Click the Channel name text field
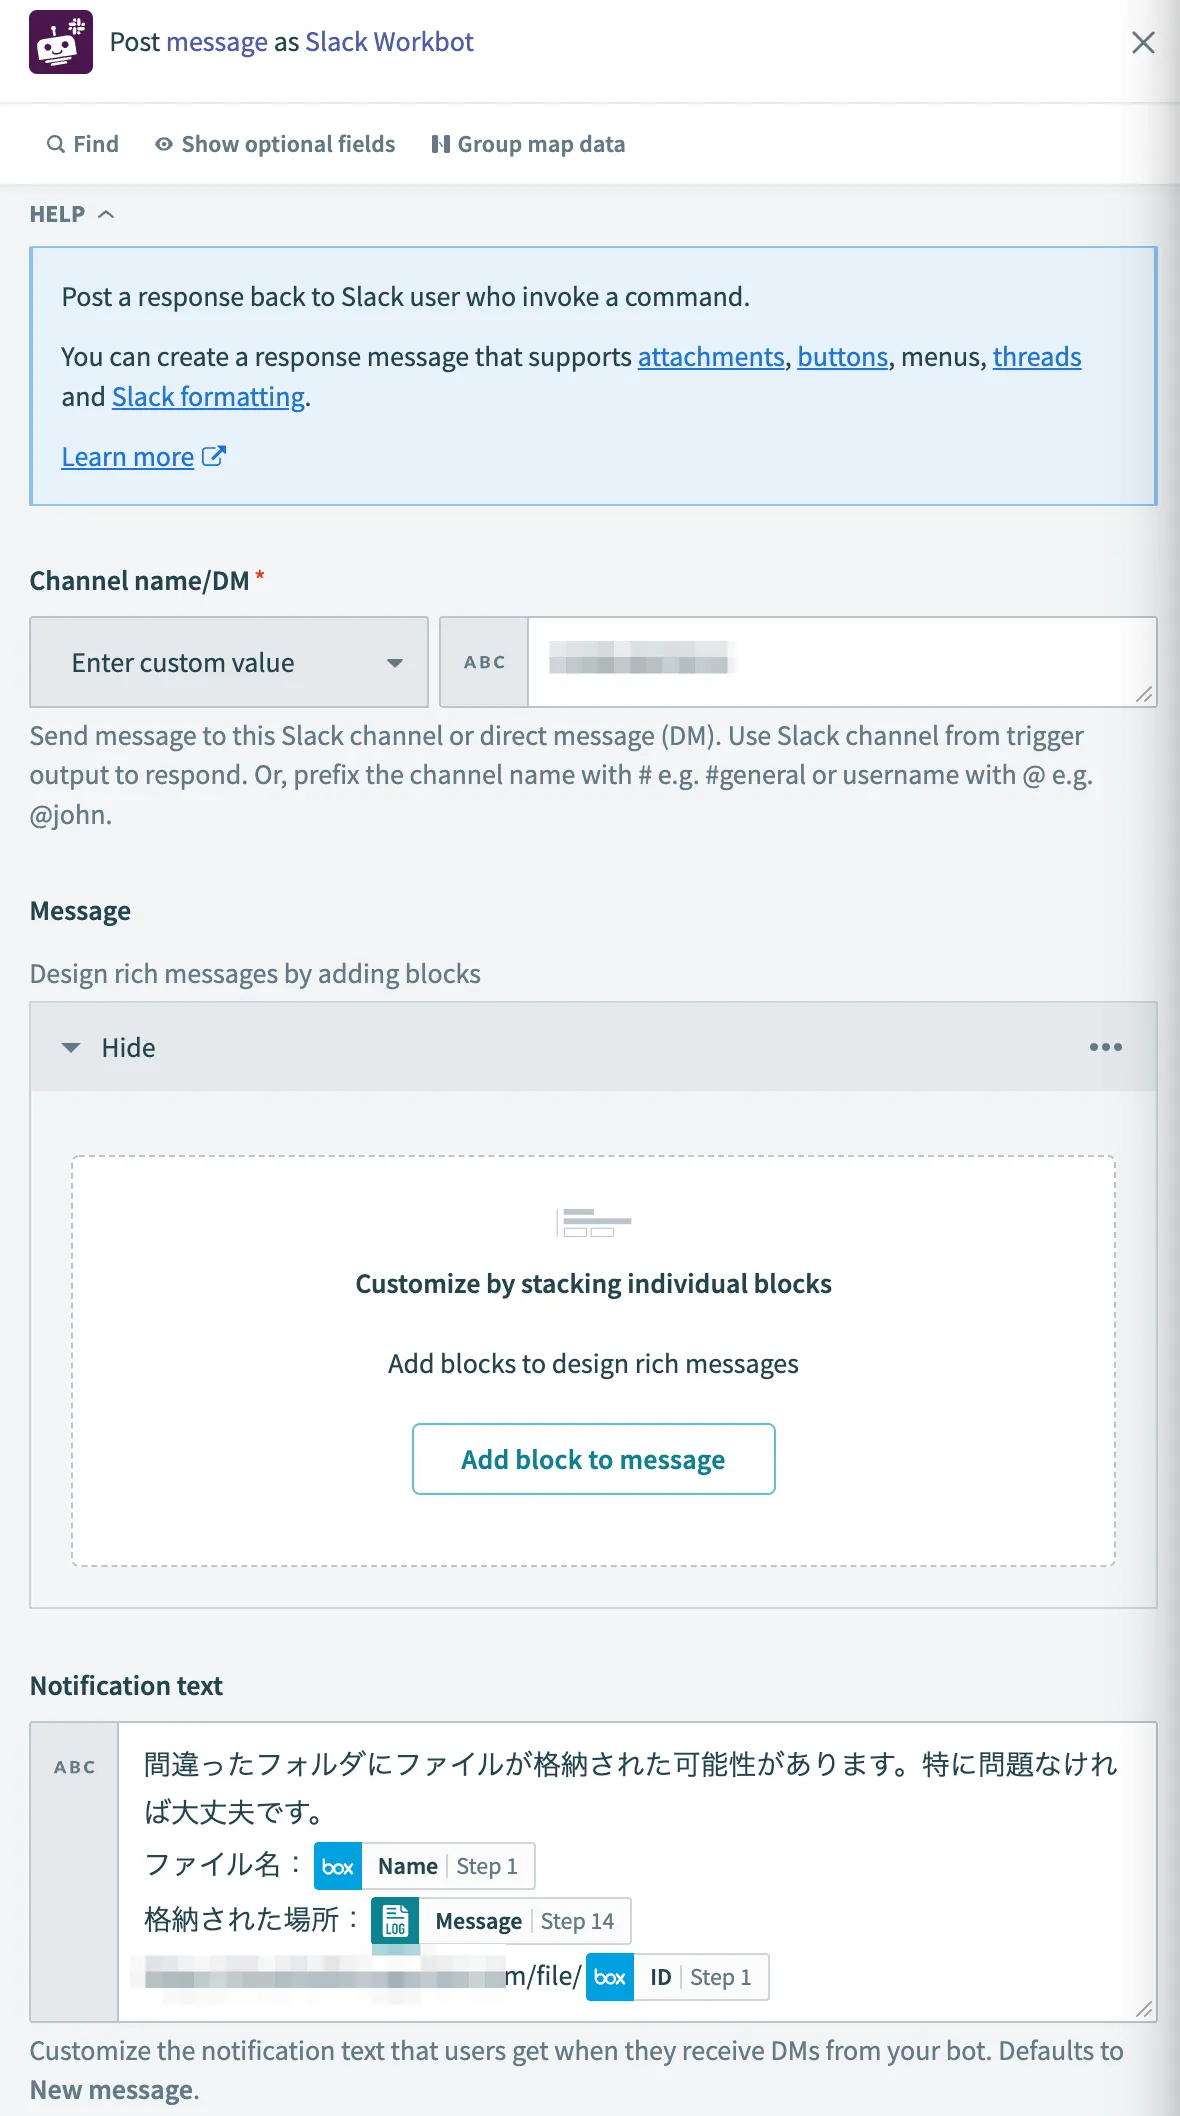Image resolution: width=1180 pixels, height=2116 pixels. (x=840, y=662)
